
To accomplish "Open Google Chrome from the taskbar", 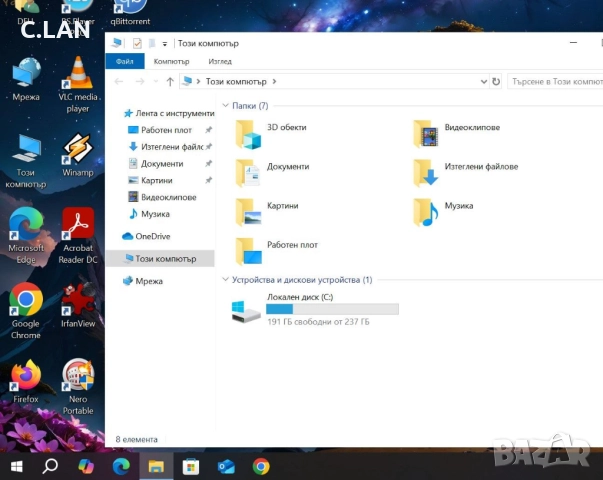I will click(261, 467).
